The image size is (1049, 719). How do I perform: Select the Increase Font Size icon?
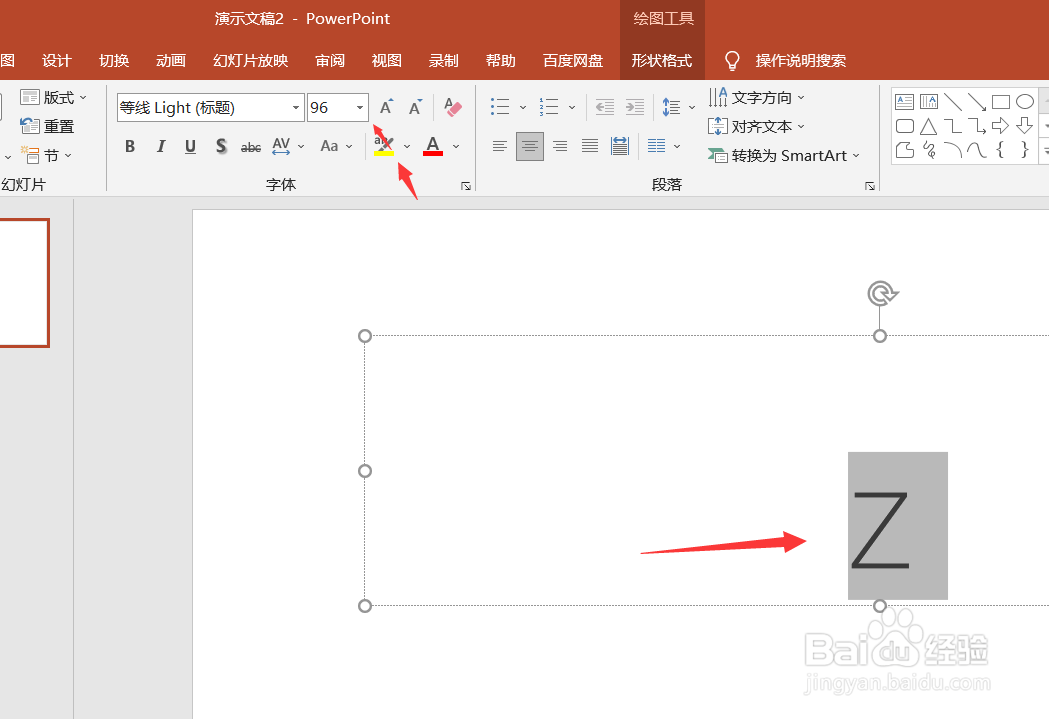(385, 105)
